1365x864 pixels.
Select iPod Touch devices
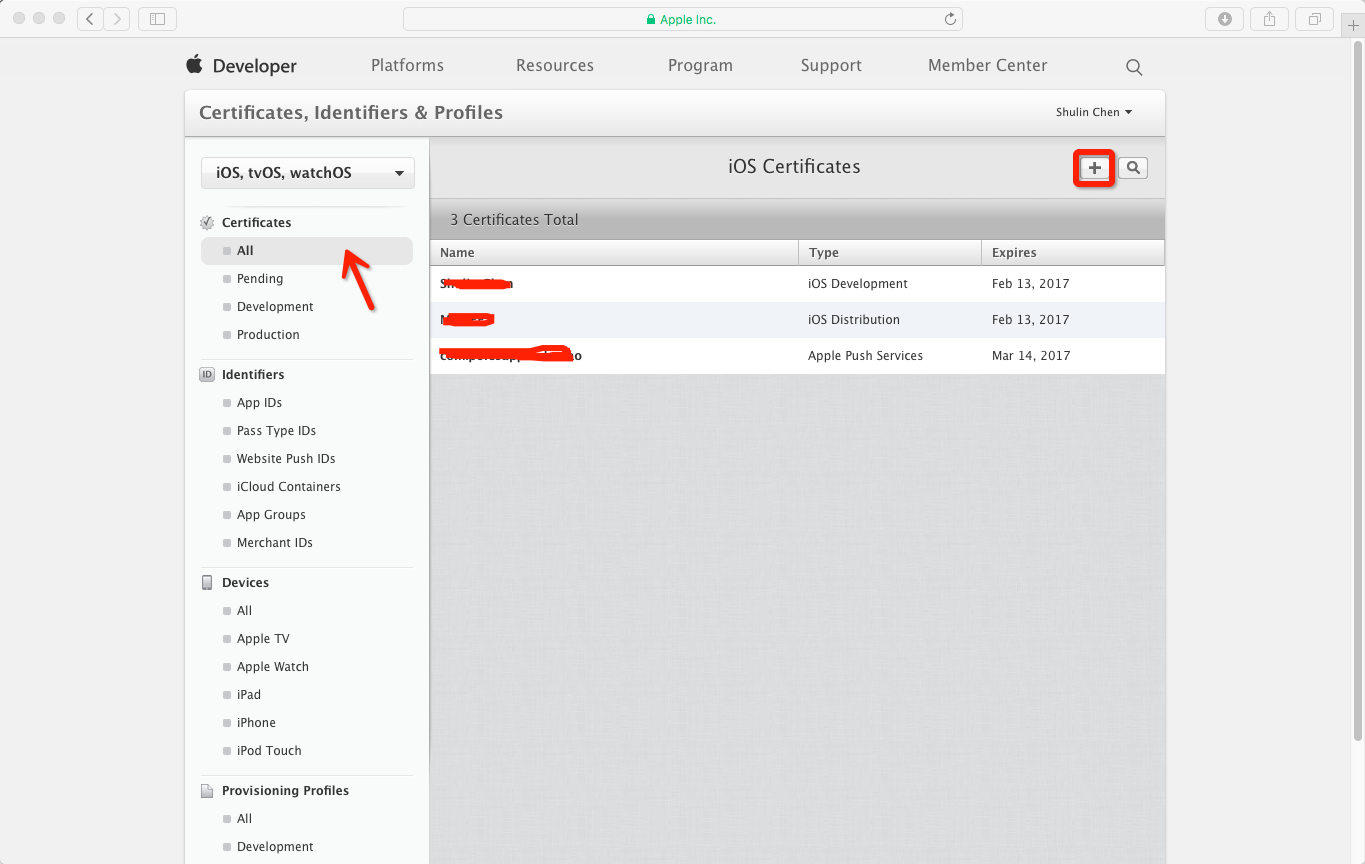pyautogui.click(x=269, y=751)
